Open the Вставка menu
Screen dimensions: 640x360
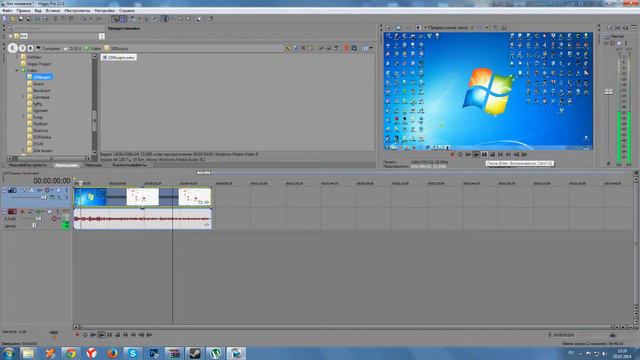pos(53,10)
